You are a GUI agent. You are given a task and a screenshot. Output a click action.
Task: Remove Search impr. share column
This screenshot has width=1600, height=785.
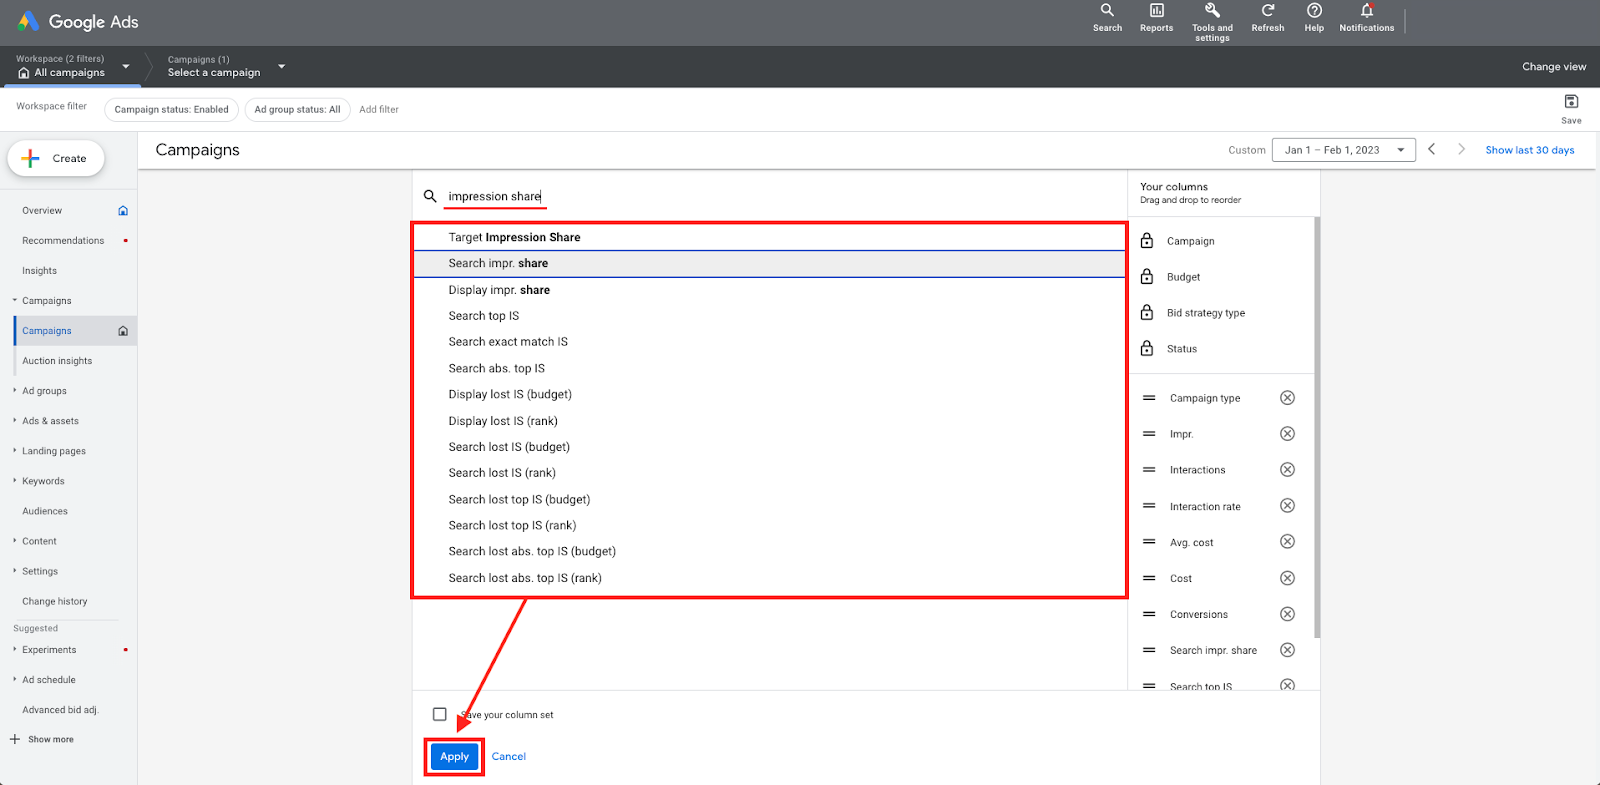[1287, 650]
